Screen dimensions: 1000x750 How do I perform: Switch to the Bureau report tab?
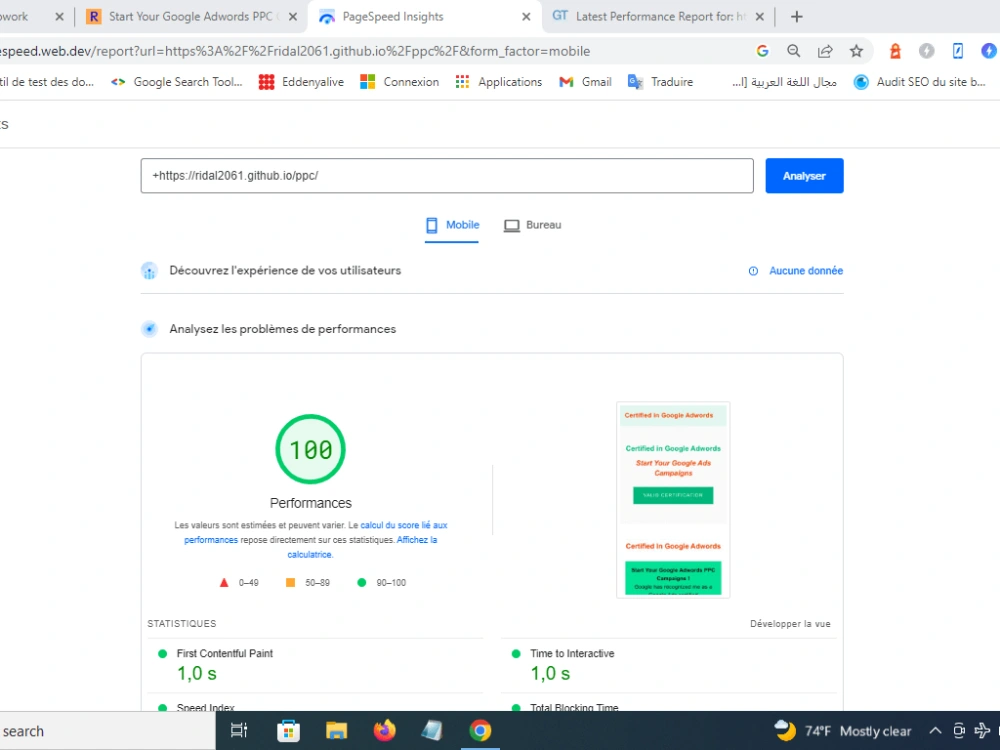tap(533, 225)
